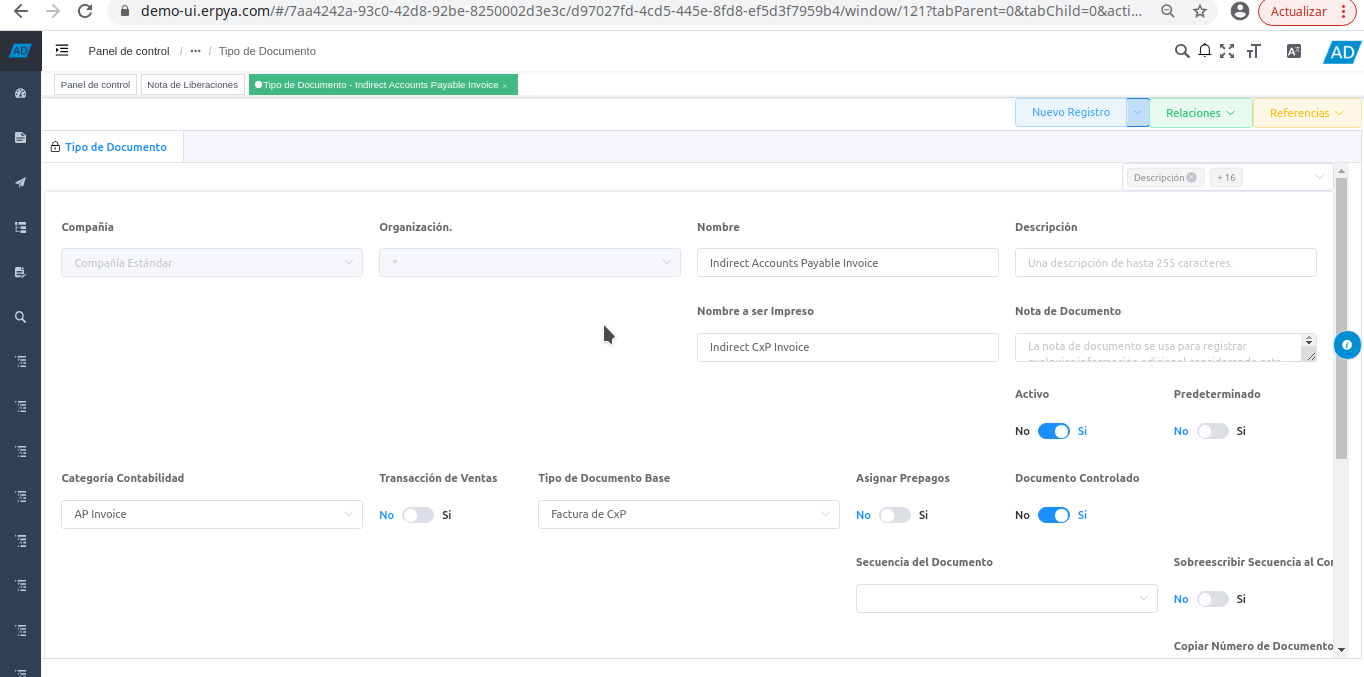
Task: Turn on the Transacción de Ventas switch
Action: (x=418, y=515)
